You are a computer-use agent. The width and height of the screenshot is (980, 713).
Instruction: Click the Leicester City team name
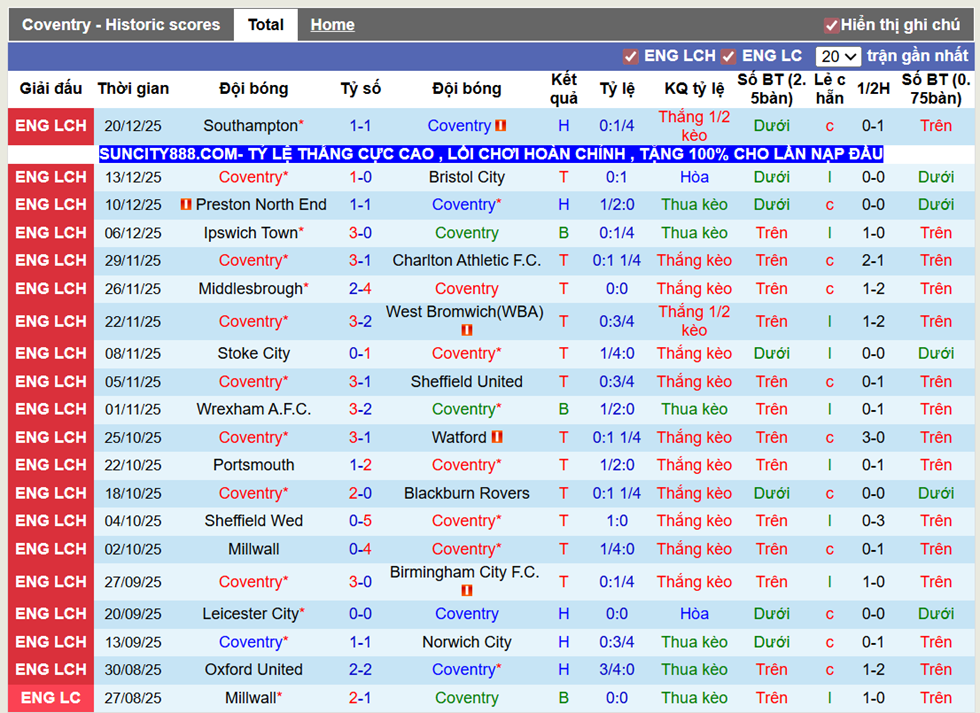click(x=253, y=614)
